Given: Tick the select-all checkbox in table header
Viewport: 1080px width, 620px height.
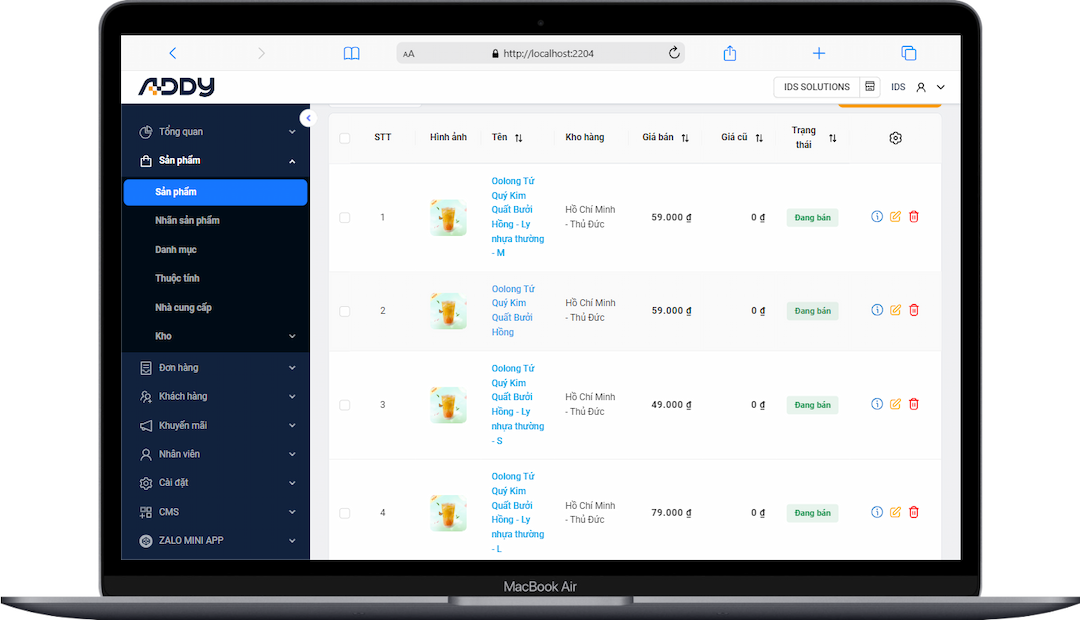Looking at the screenshot, I should [345, 138].
